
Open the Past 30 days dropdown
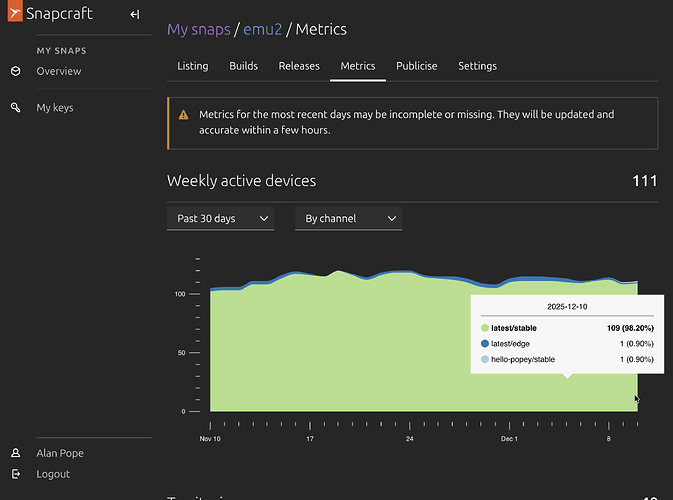pyautogui.click(x=221, y=218)
